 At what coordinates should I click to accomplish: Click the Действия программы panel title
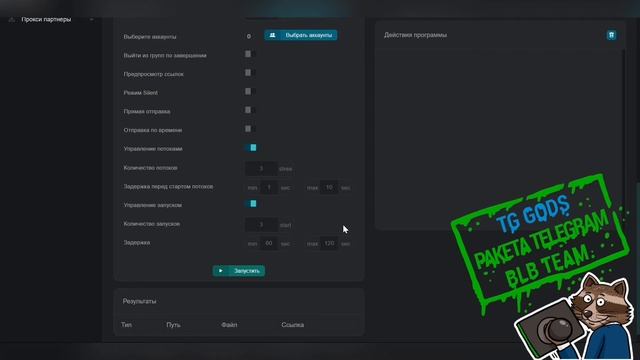415,35
